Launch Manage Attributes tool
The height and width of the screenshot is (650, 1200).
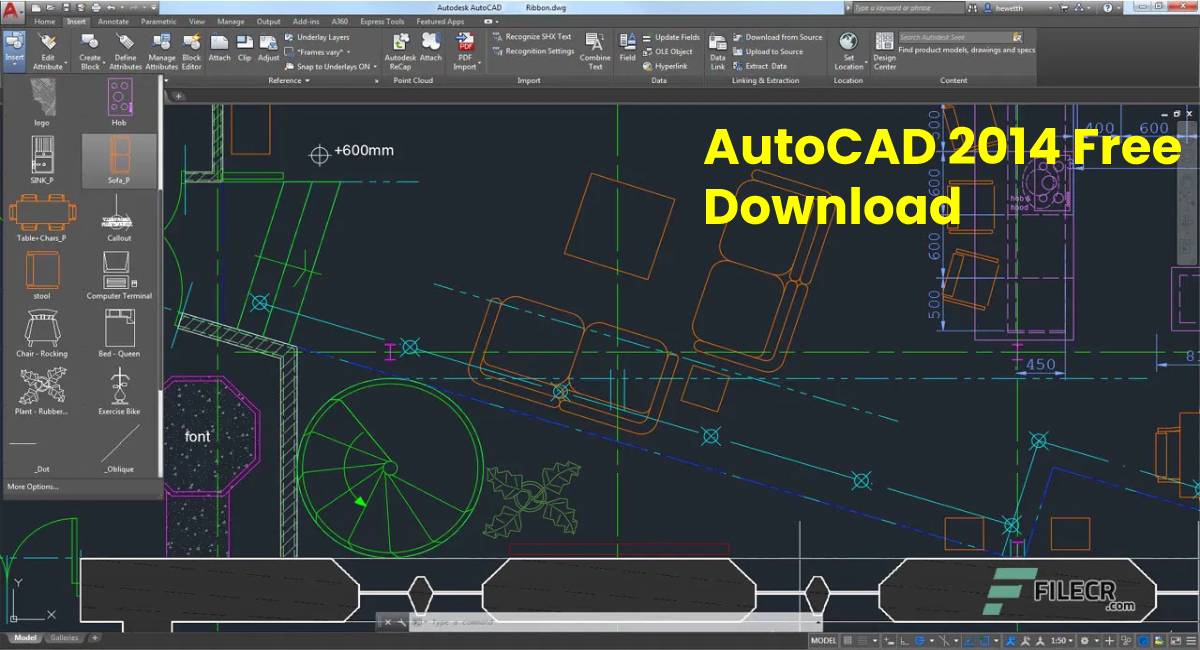coord(161,50)
